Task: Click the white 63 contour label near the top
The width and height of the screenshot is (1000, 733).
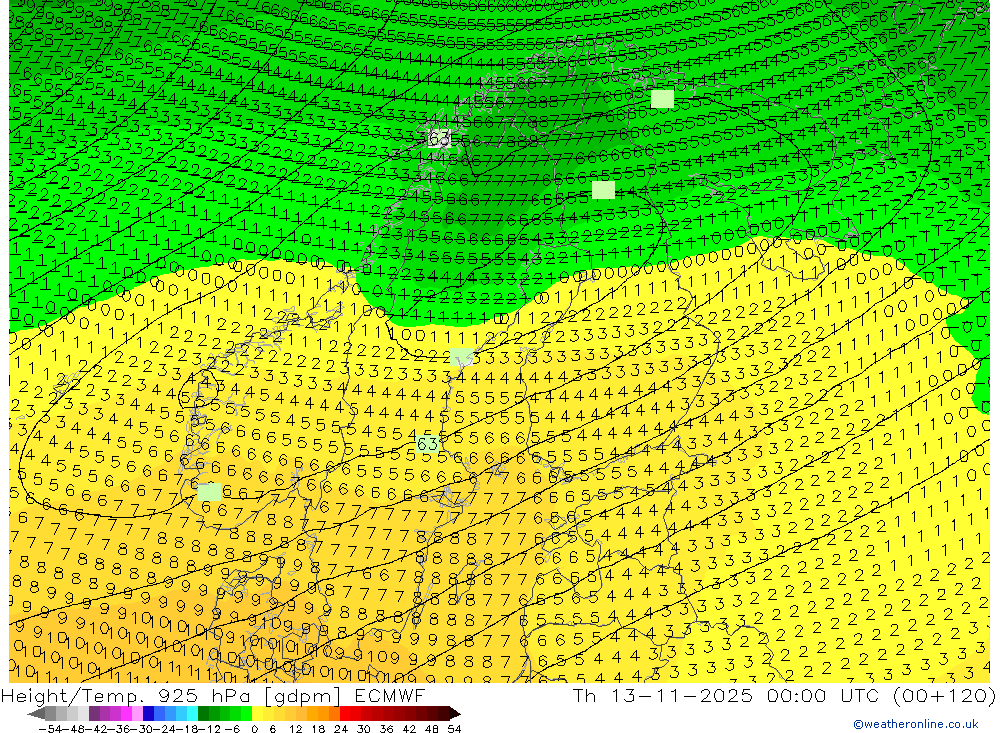Action: tap(439, 138)
